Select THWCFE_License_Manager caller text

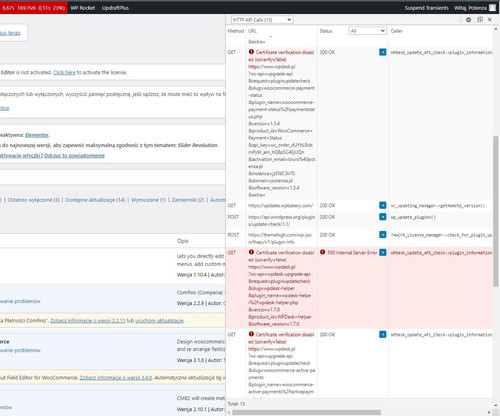[x=441, y=235]
